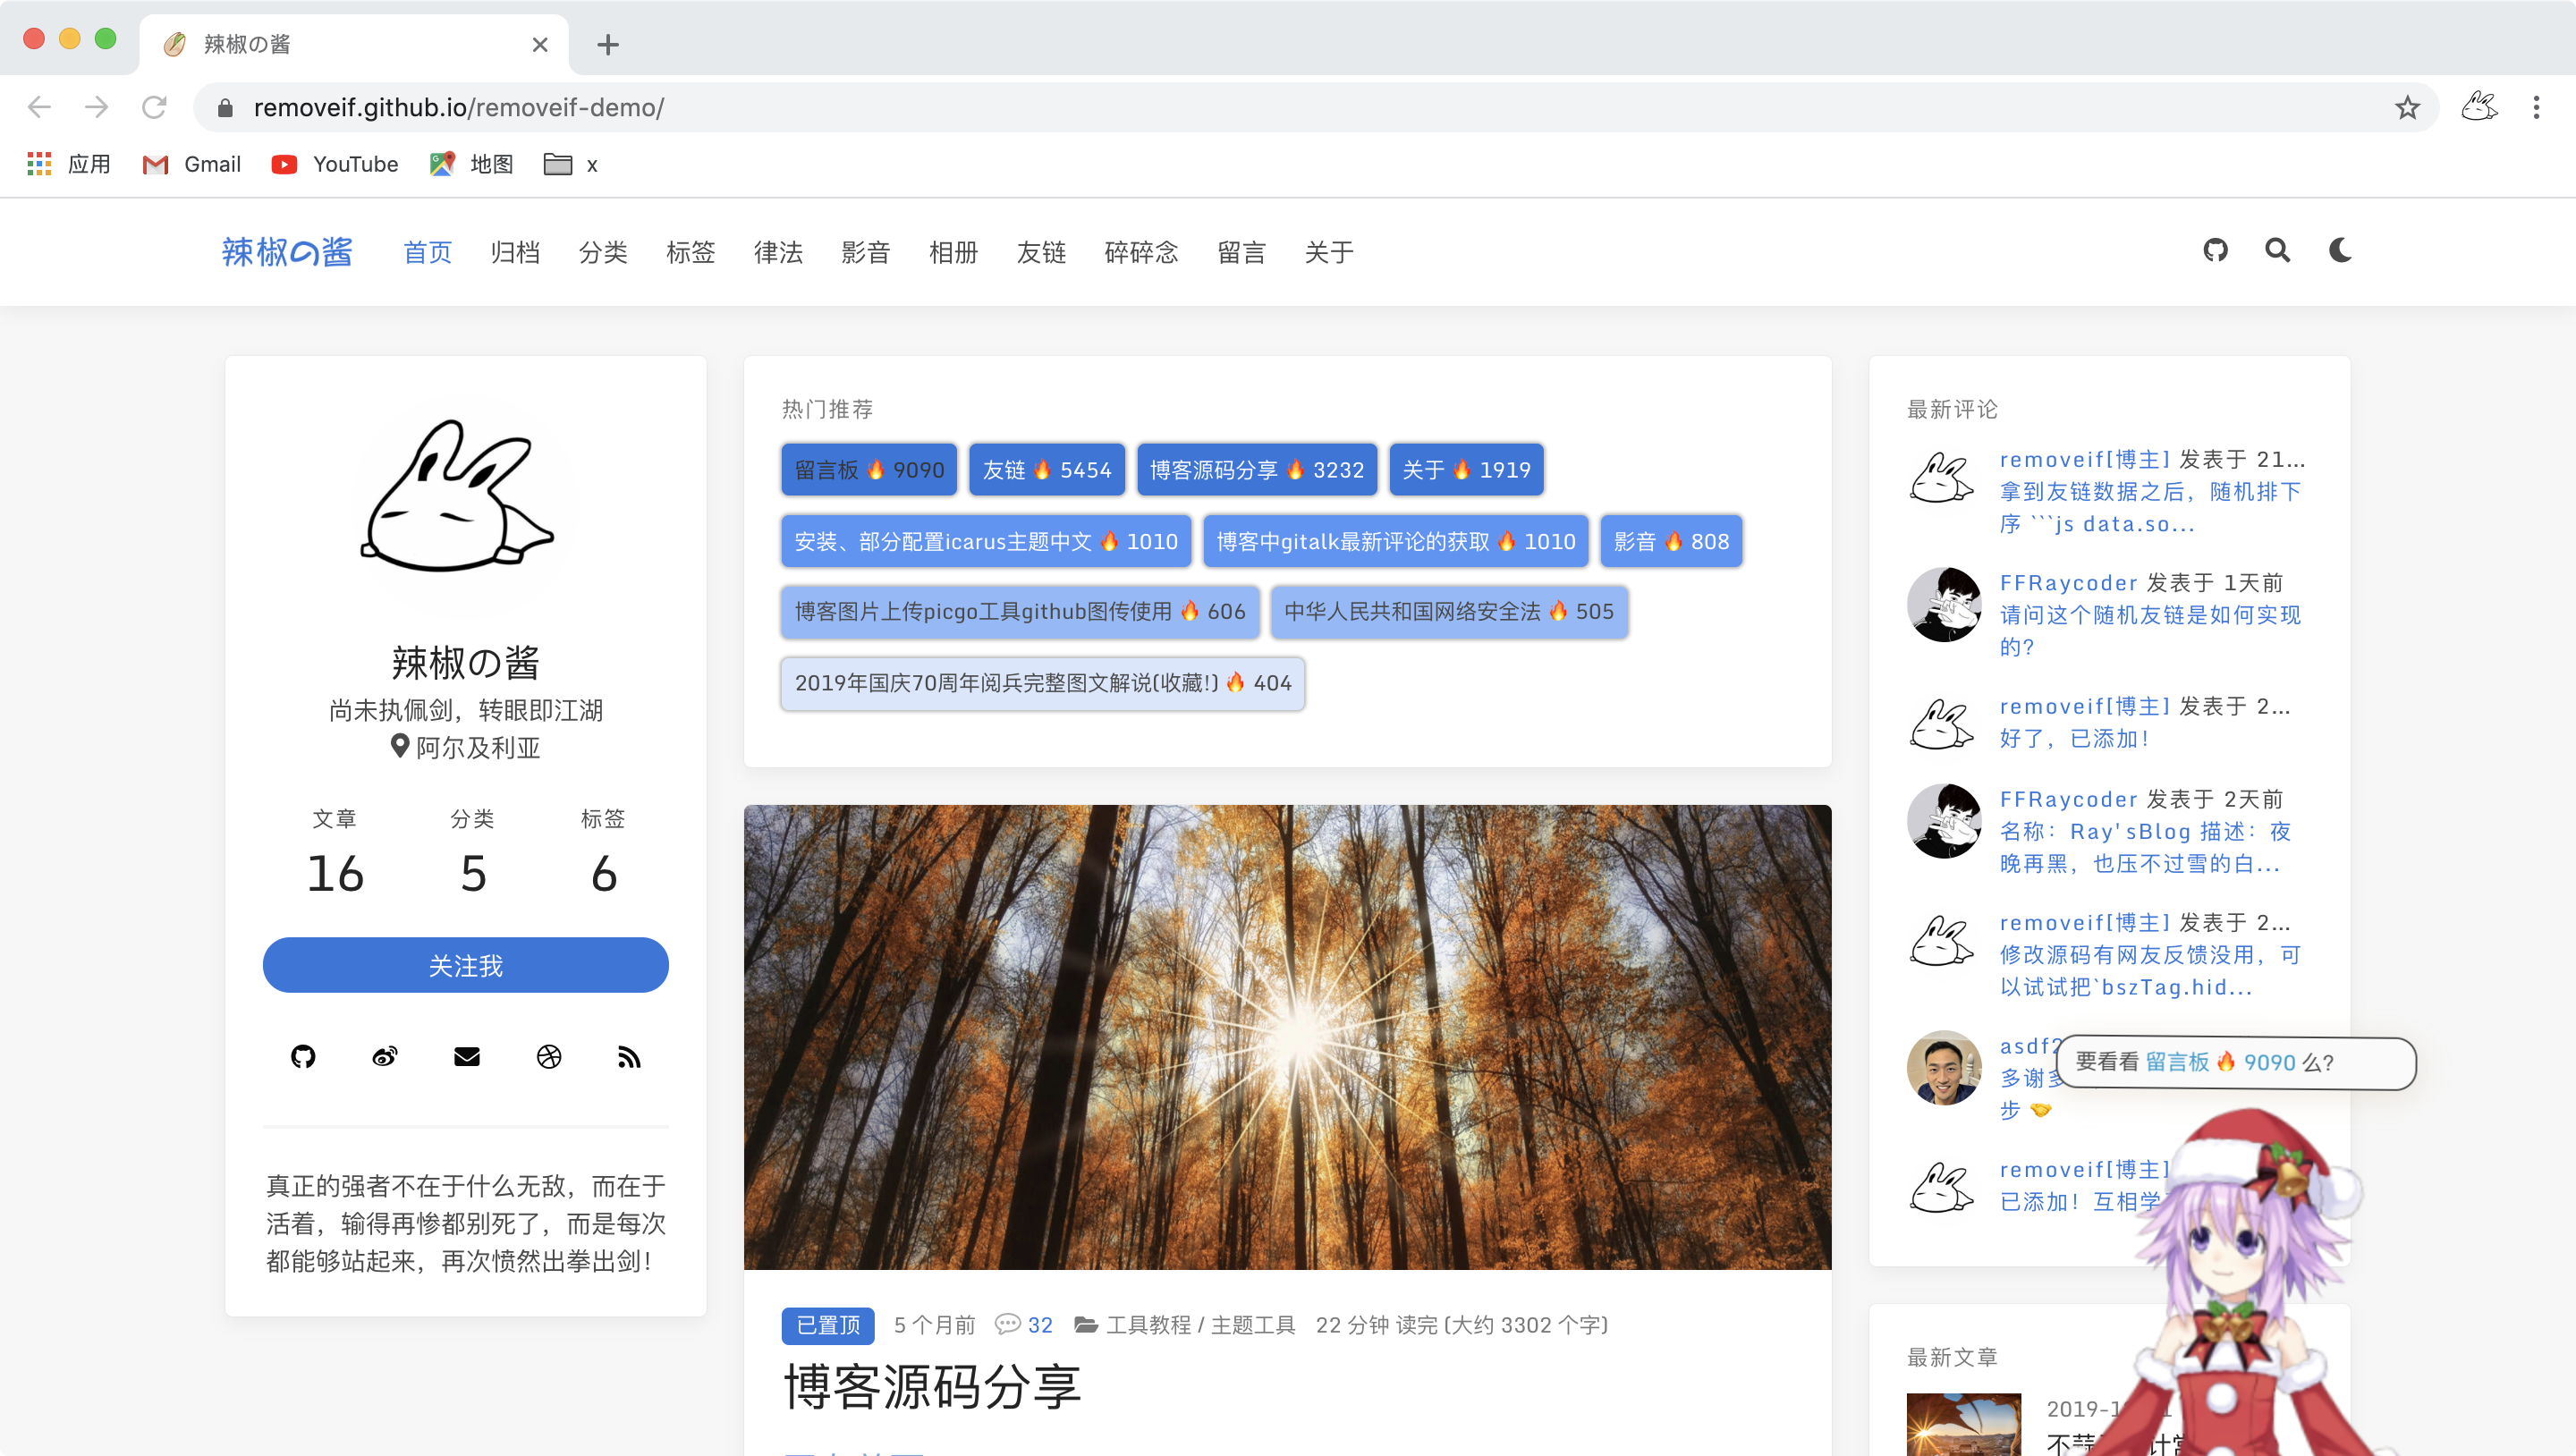The width and height of the screenshot is (2576, 1456).
Task: Open the RSS feed icon in profile
Action: tap(629, 1056)
